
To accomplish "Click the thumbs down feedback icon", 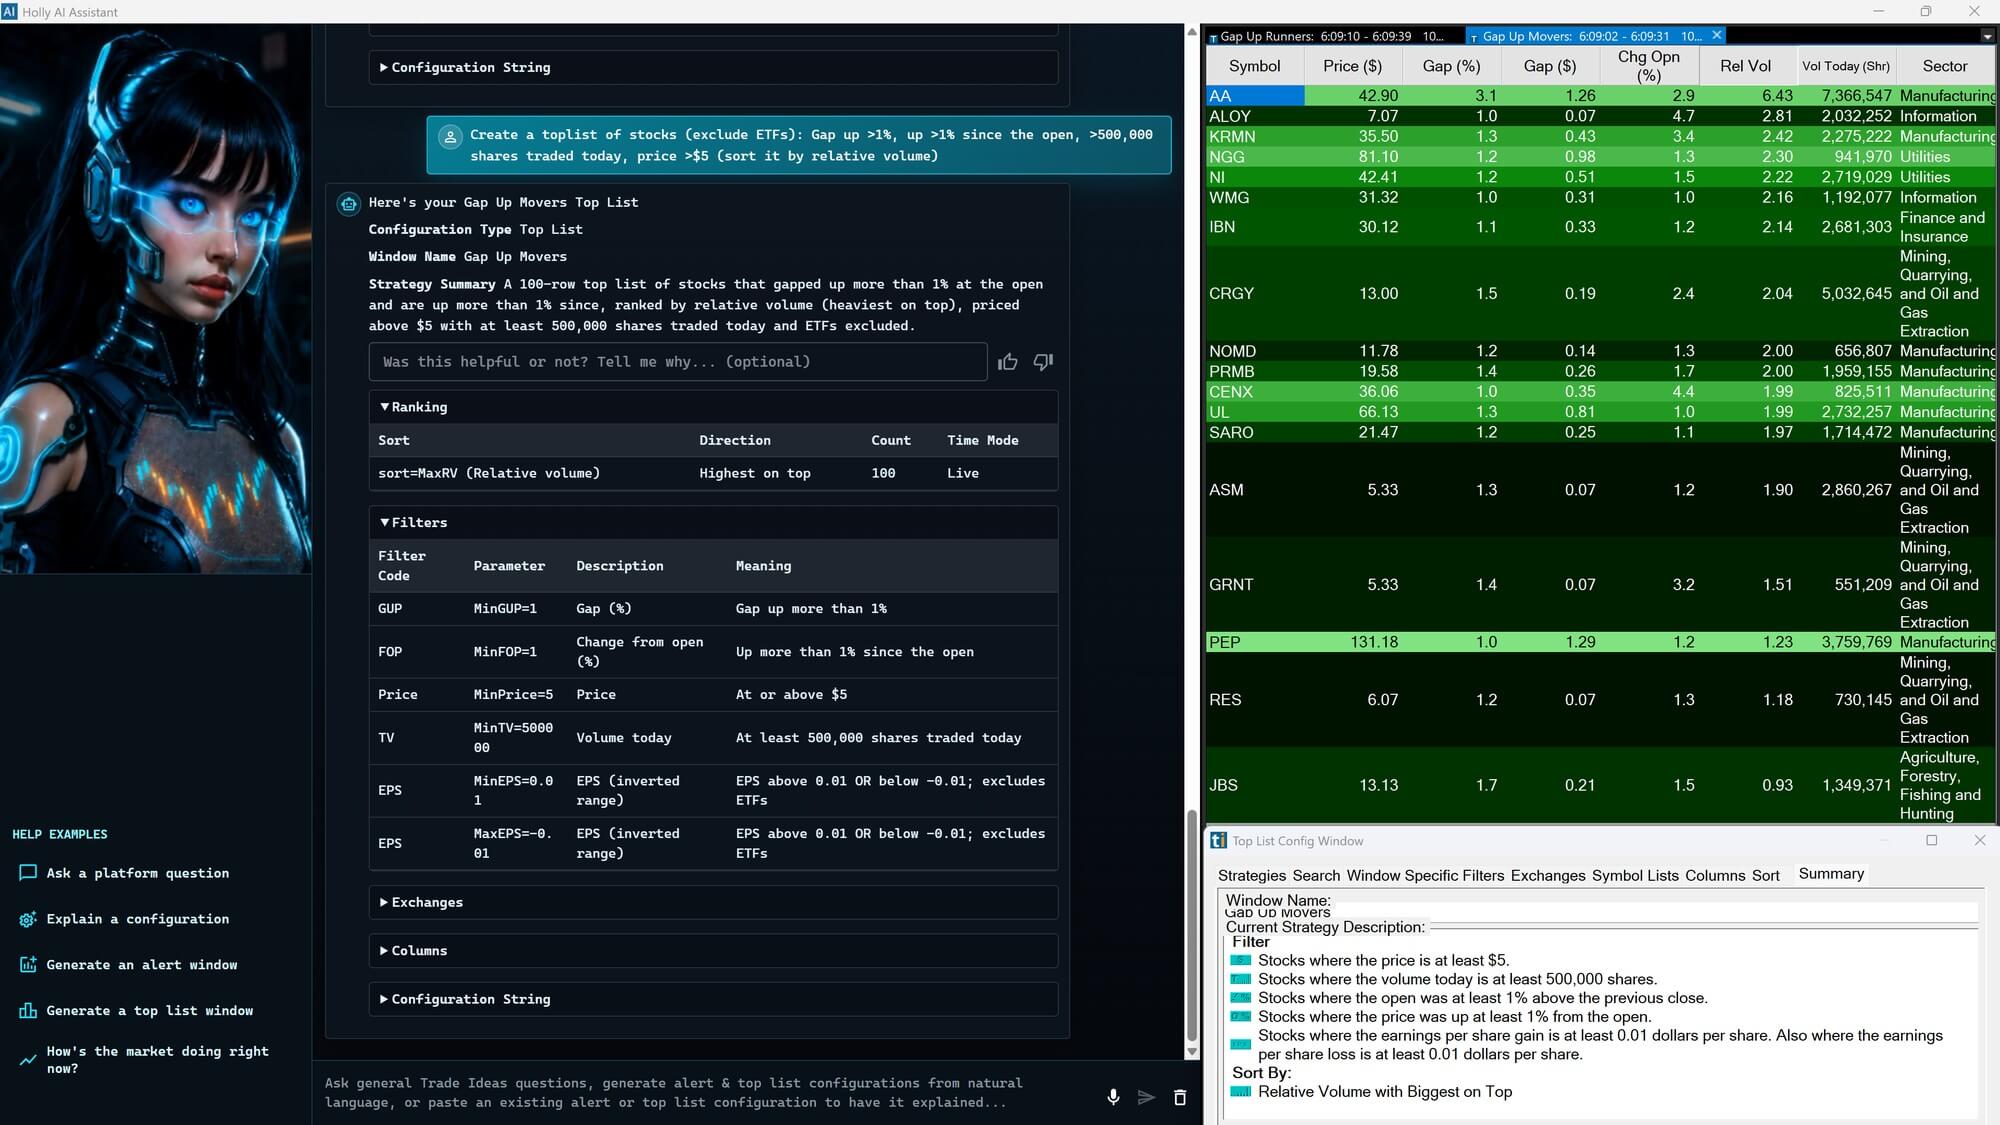I will pyautogui.click(x=1043, y=362).
